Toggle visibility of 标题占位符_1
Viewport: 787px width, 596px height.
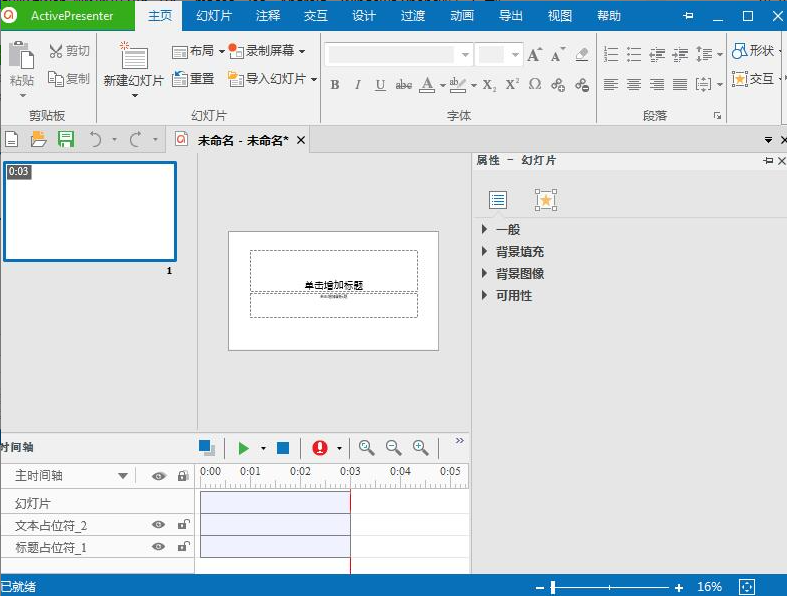click(159, 547)
